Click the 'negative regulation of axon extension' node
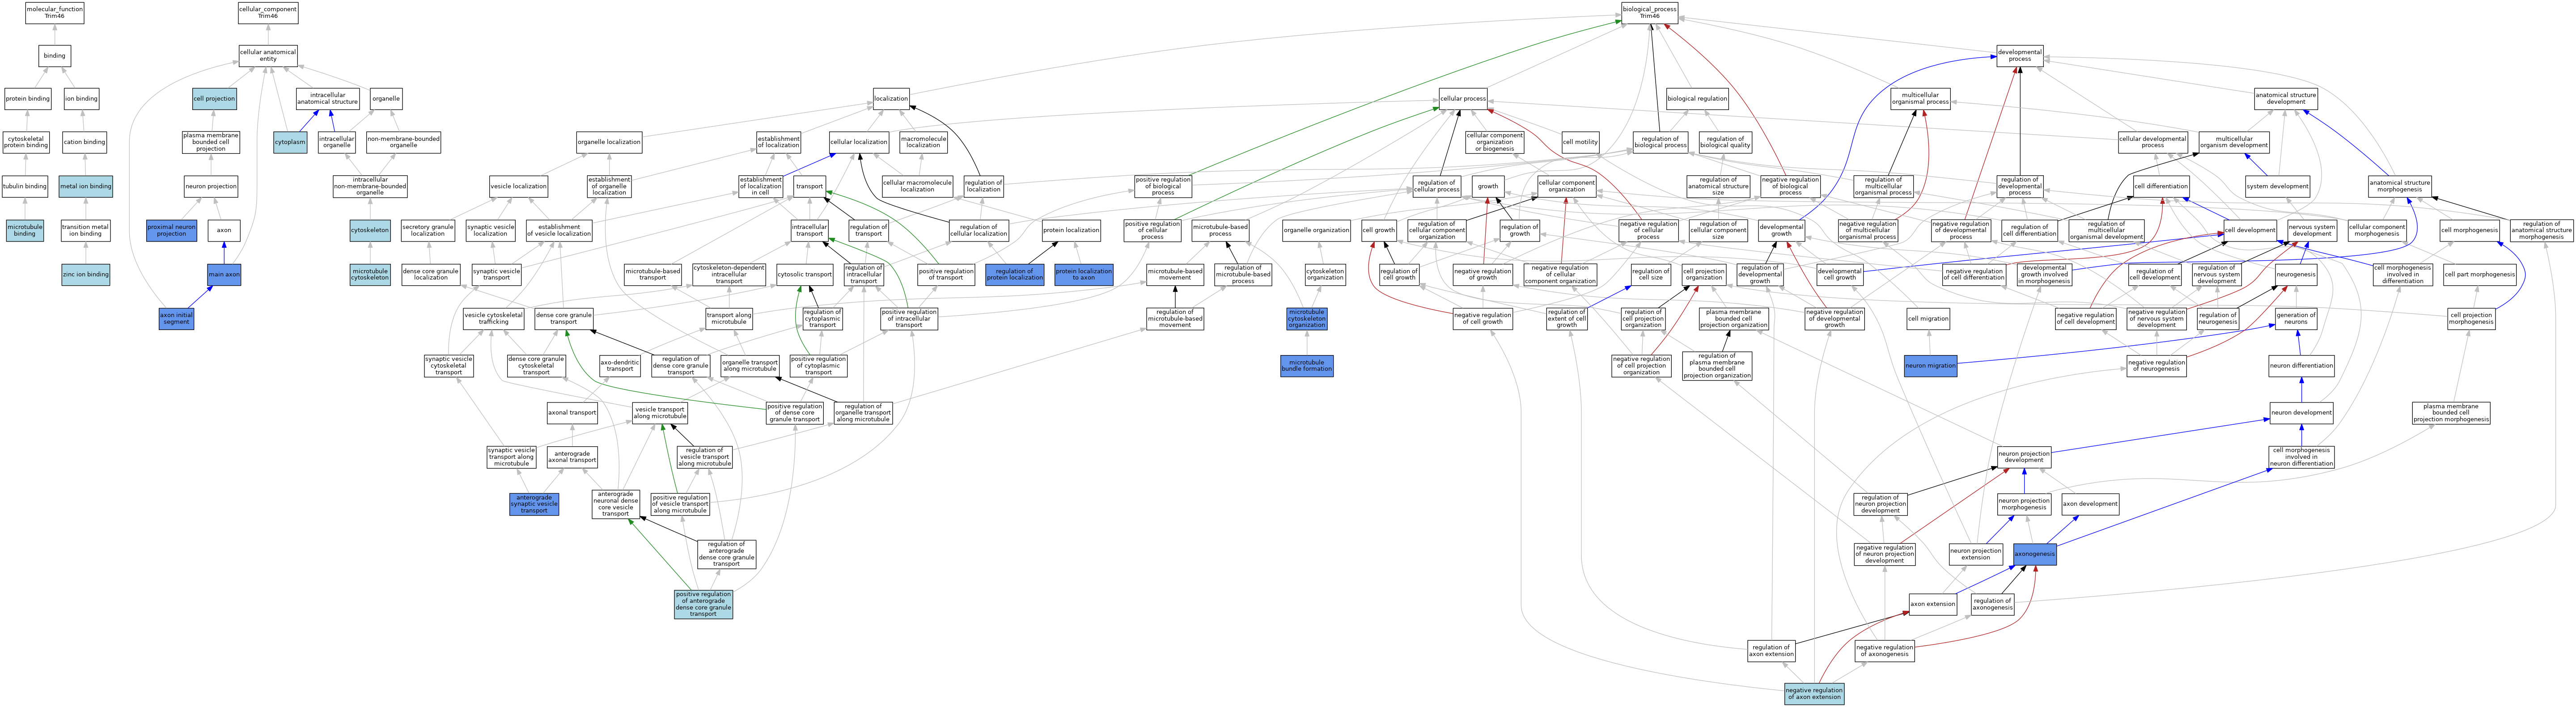Screen dimensions: 2576x707 click(x=1814, y=693)
